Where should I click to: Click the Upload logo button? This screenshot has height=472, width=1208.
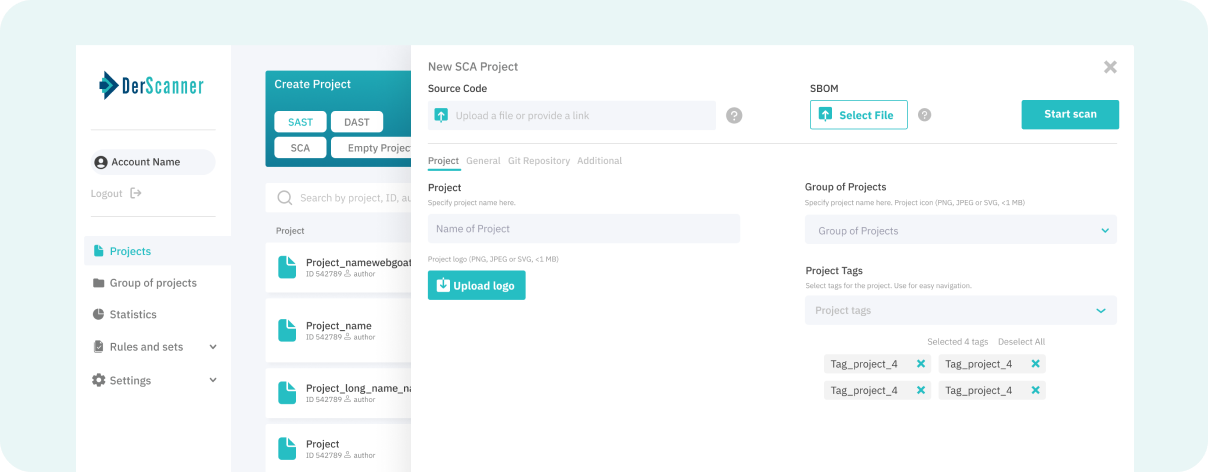[x=476, y=286]
